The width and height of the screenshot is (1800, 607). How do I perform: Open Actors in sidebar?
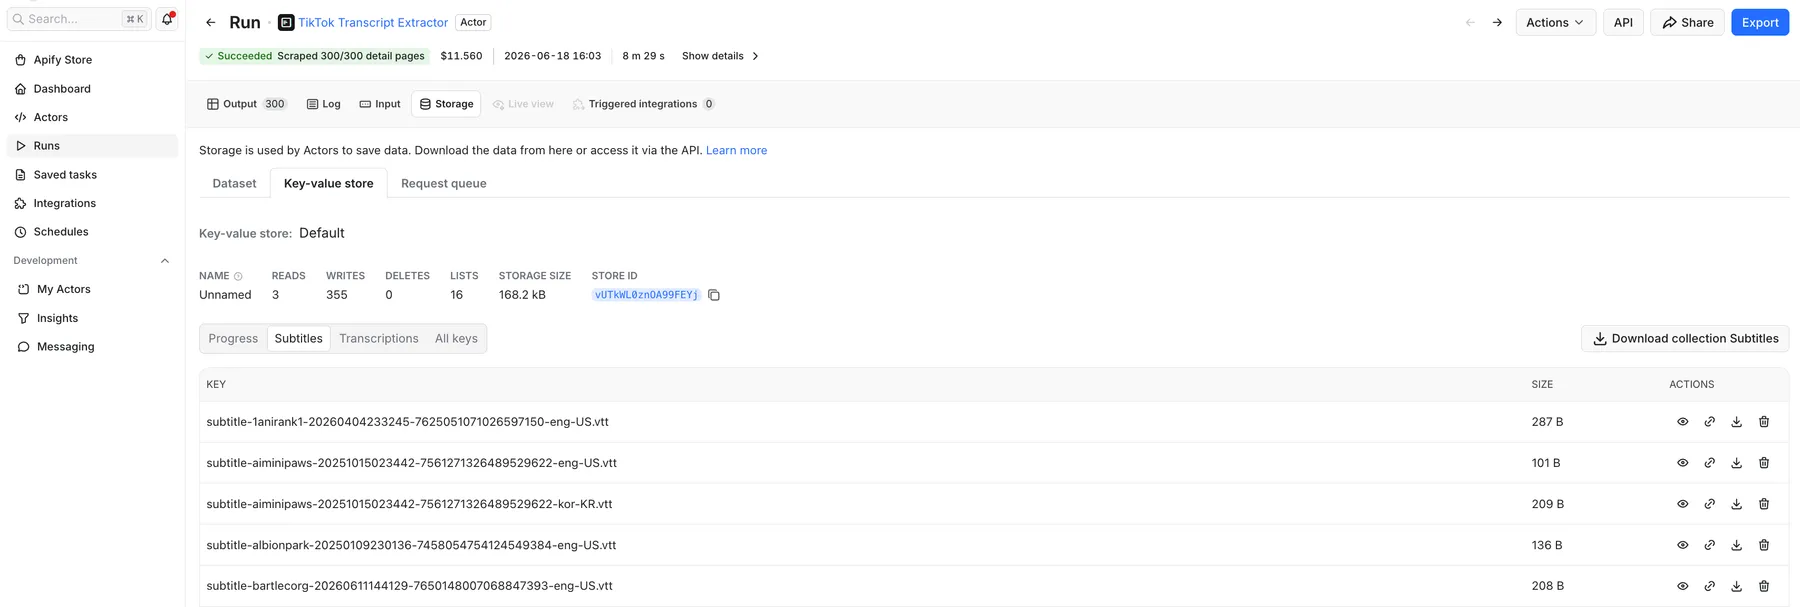pos(92,117)
